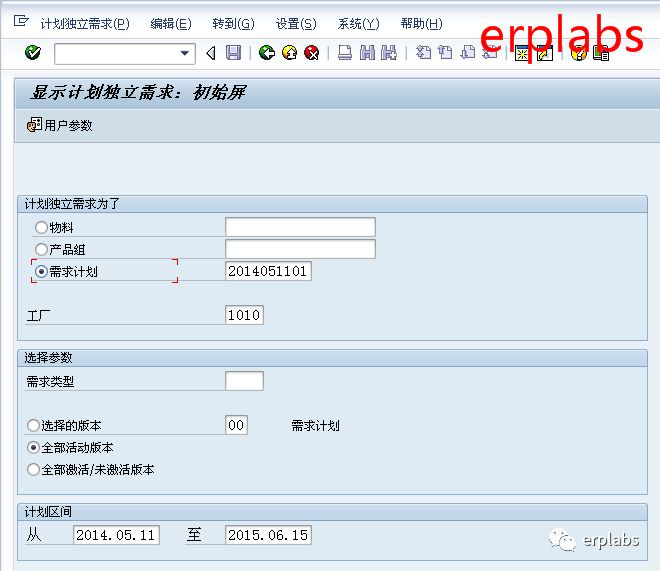Open the 帮助(H) menu
The image size is (660, 571).
pyautogui.click(x=421, y=24)
